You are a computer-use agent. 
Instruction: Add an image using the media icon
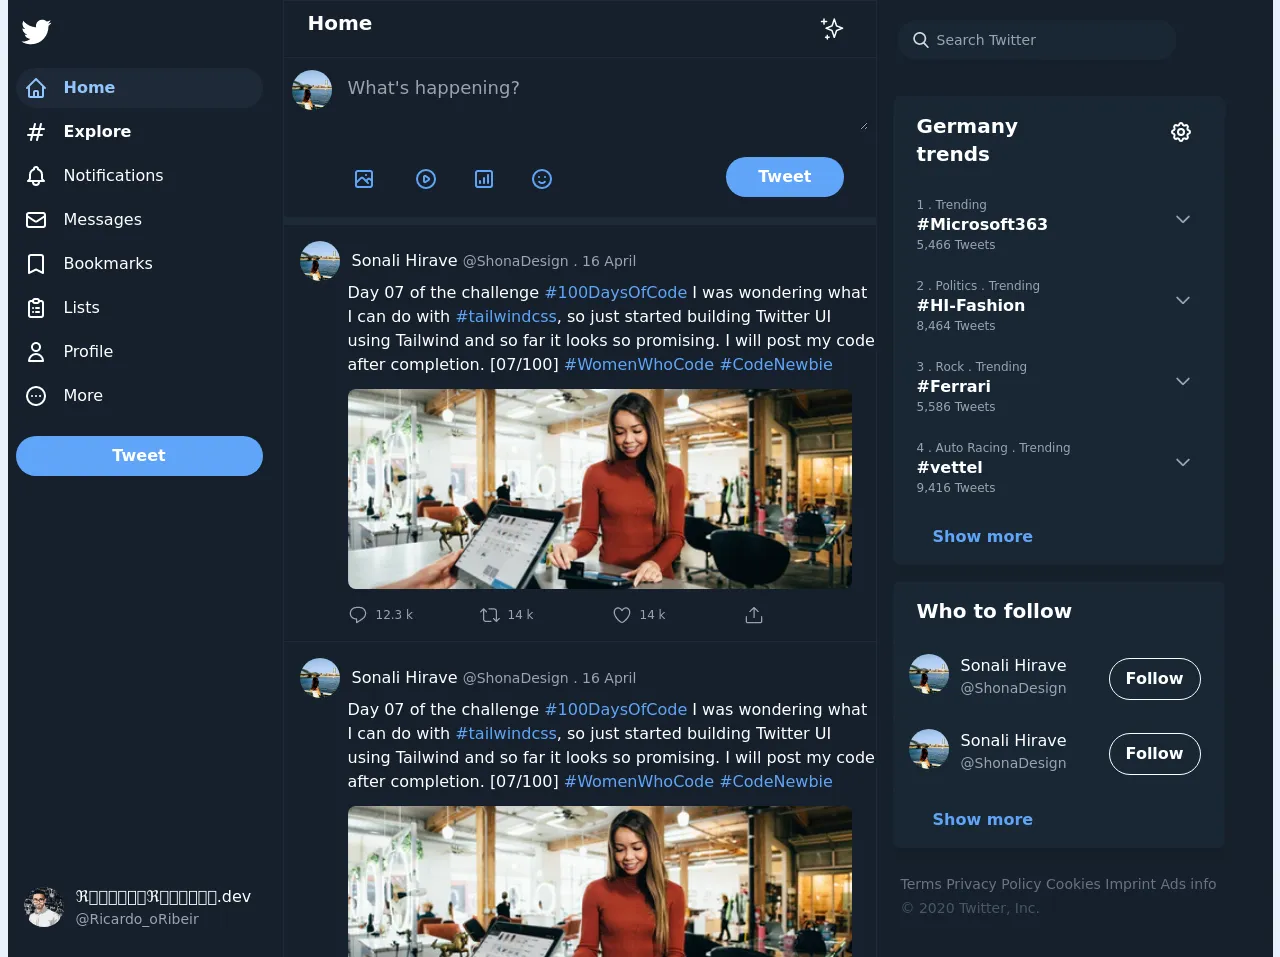(364, 179)
